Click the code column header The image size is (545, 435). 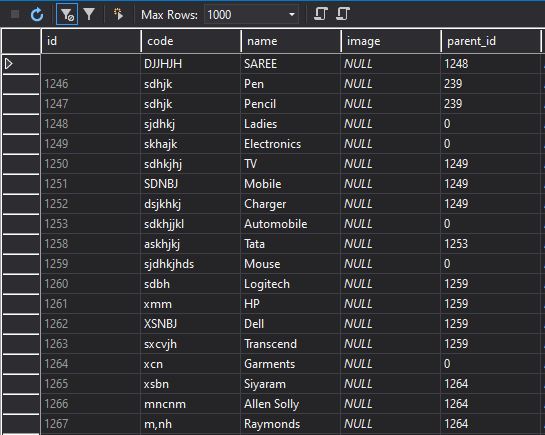(191, 41)
